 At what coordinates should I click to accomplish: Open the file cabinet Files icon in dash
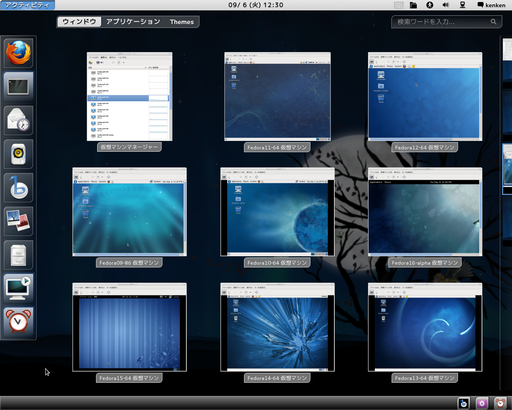tap(18, 255)
